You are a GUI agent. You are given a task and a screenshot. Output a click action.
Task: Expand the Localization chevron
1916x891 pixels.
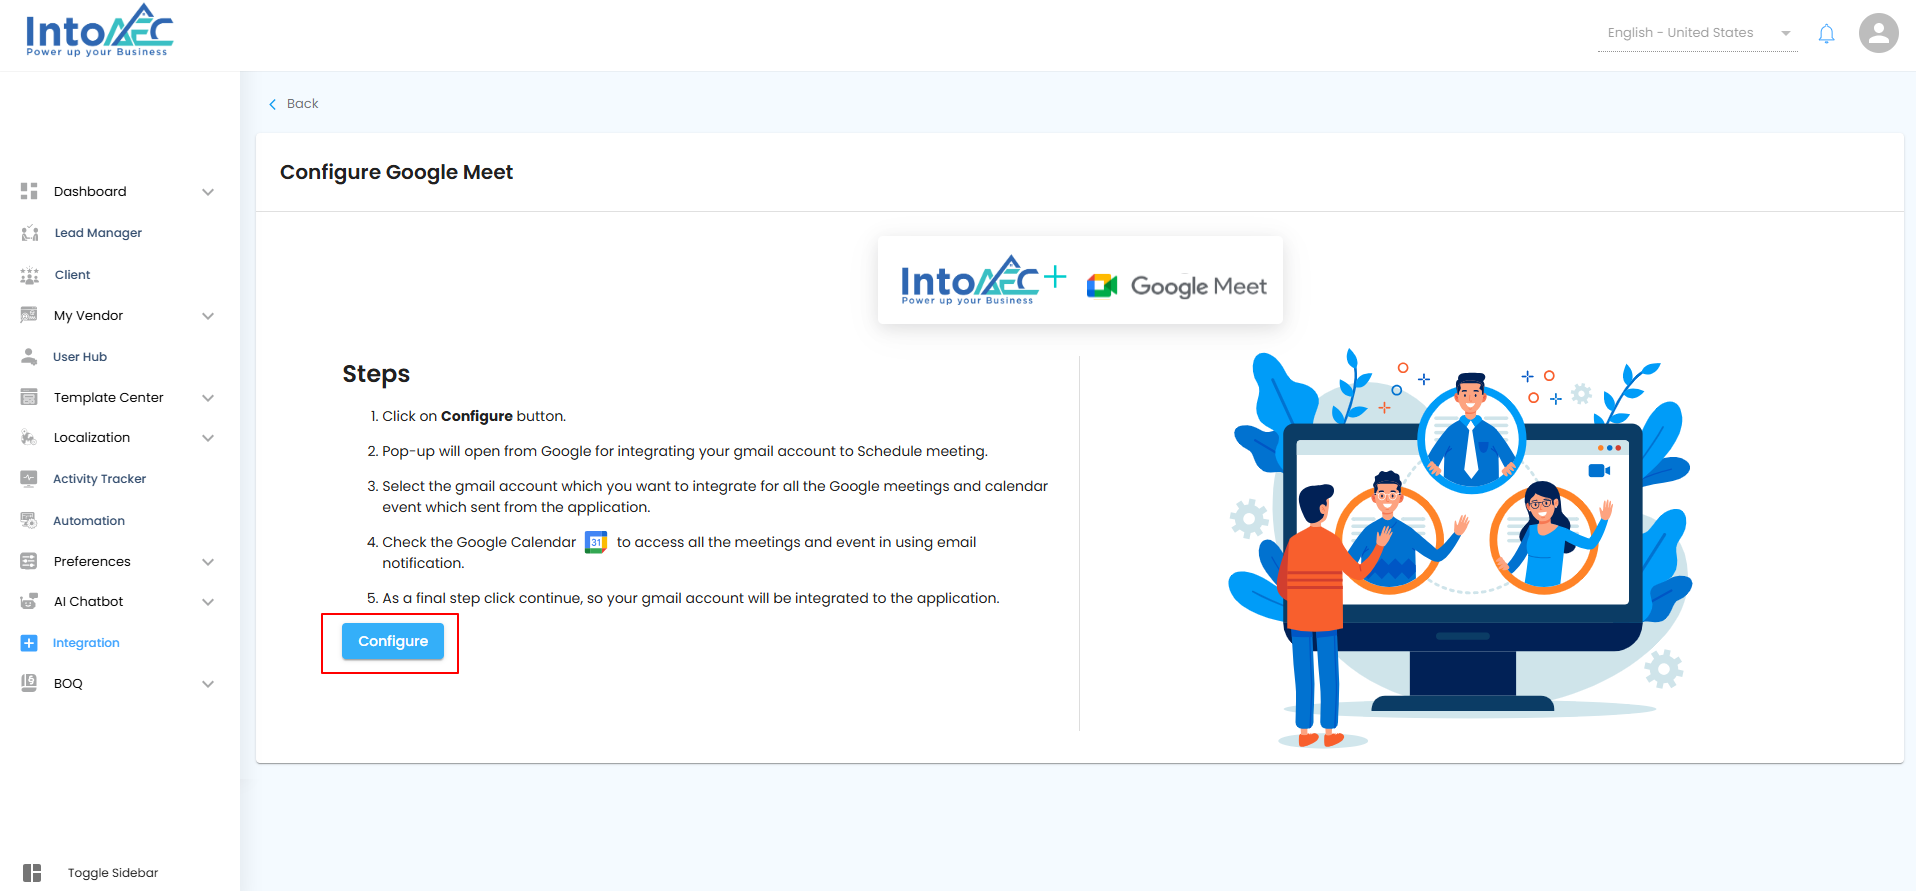[208, 438]
